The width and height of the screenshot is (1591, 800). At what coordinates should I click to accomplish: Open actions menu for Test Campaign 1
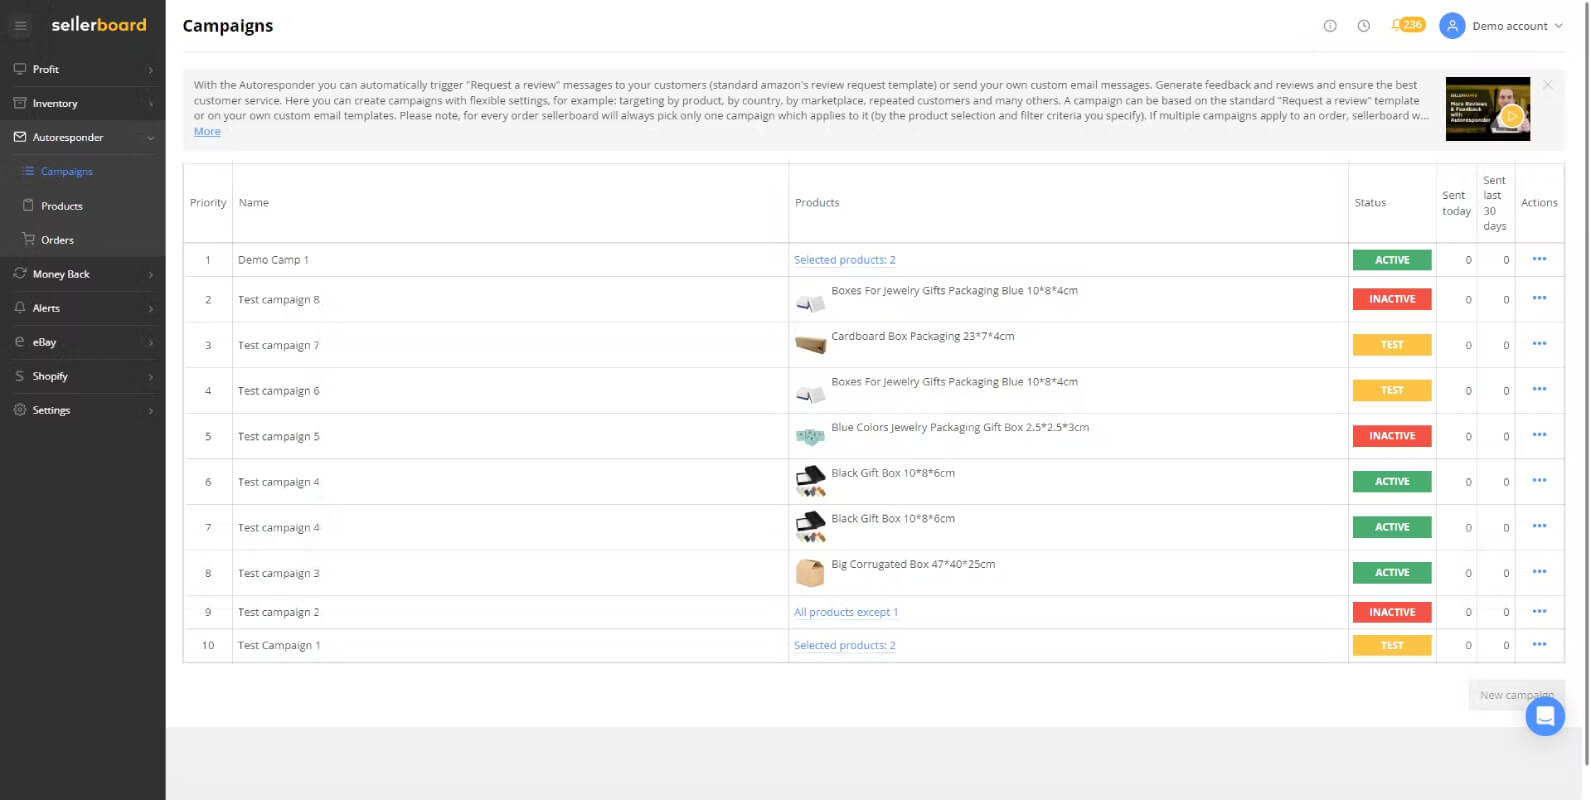(x=1539, y=644)
